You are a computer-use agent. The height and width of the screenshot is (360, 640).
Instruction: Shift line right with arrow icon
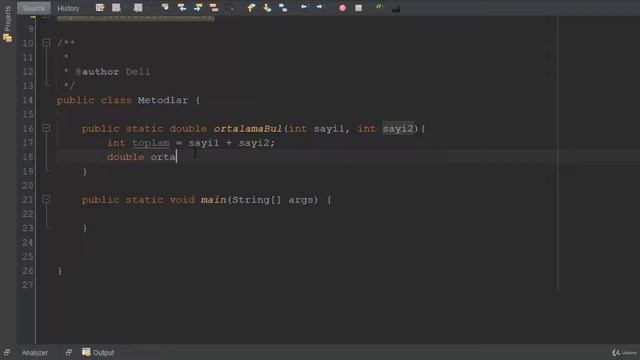coord(319,8)
